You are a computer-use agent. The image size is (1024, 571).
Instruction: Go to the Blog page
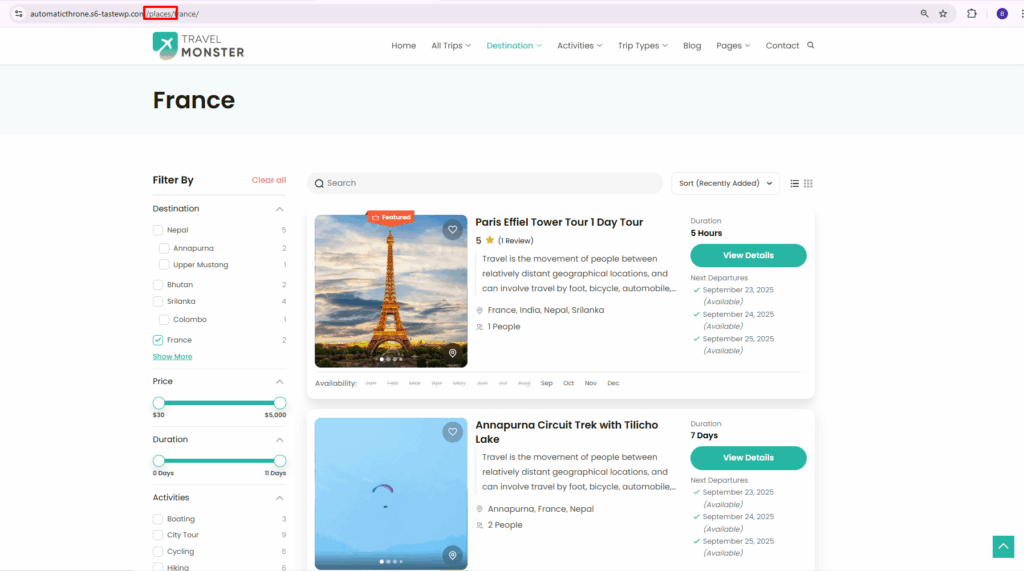coord(692,45)
